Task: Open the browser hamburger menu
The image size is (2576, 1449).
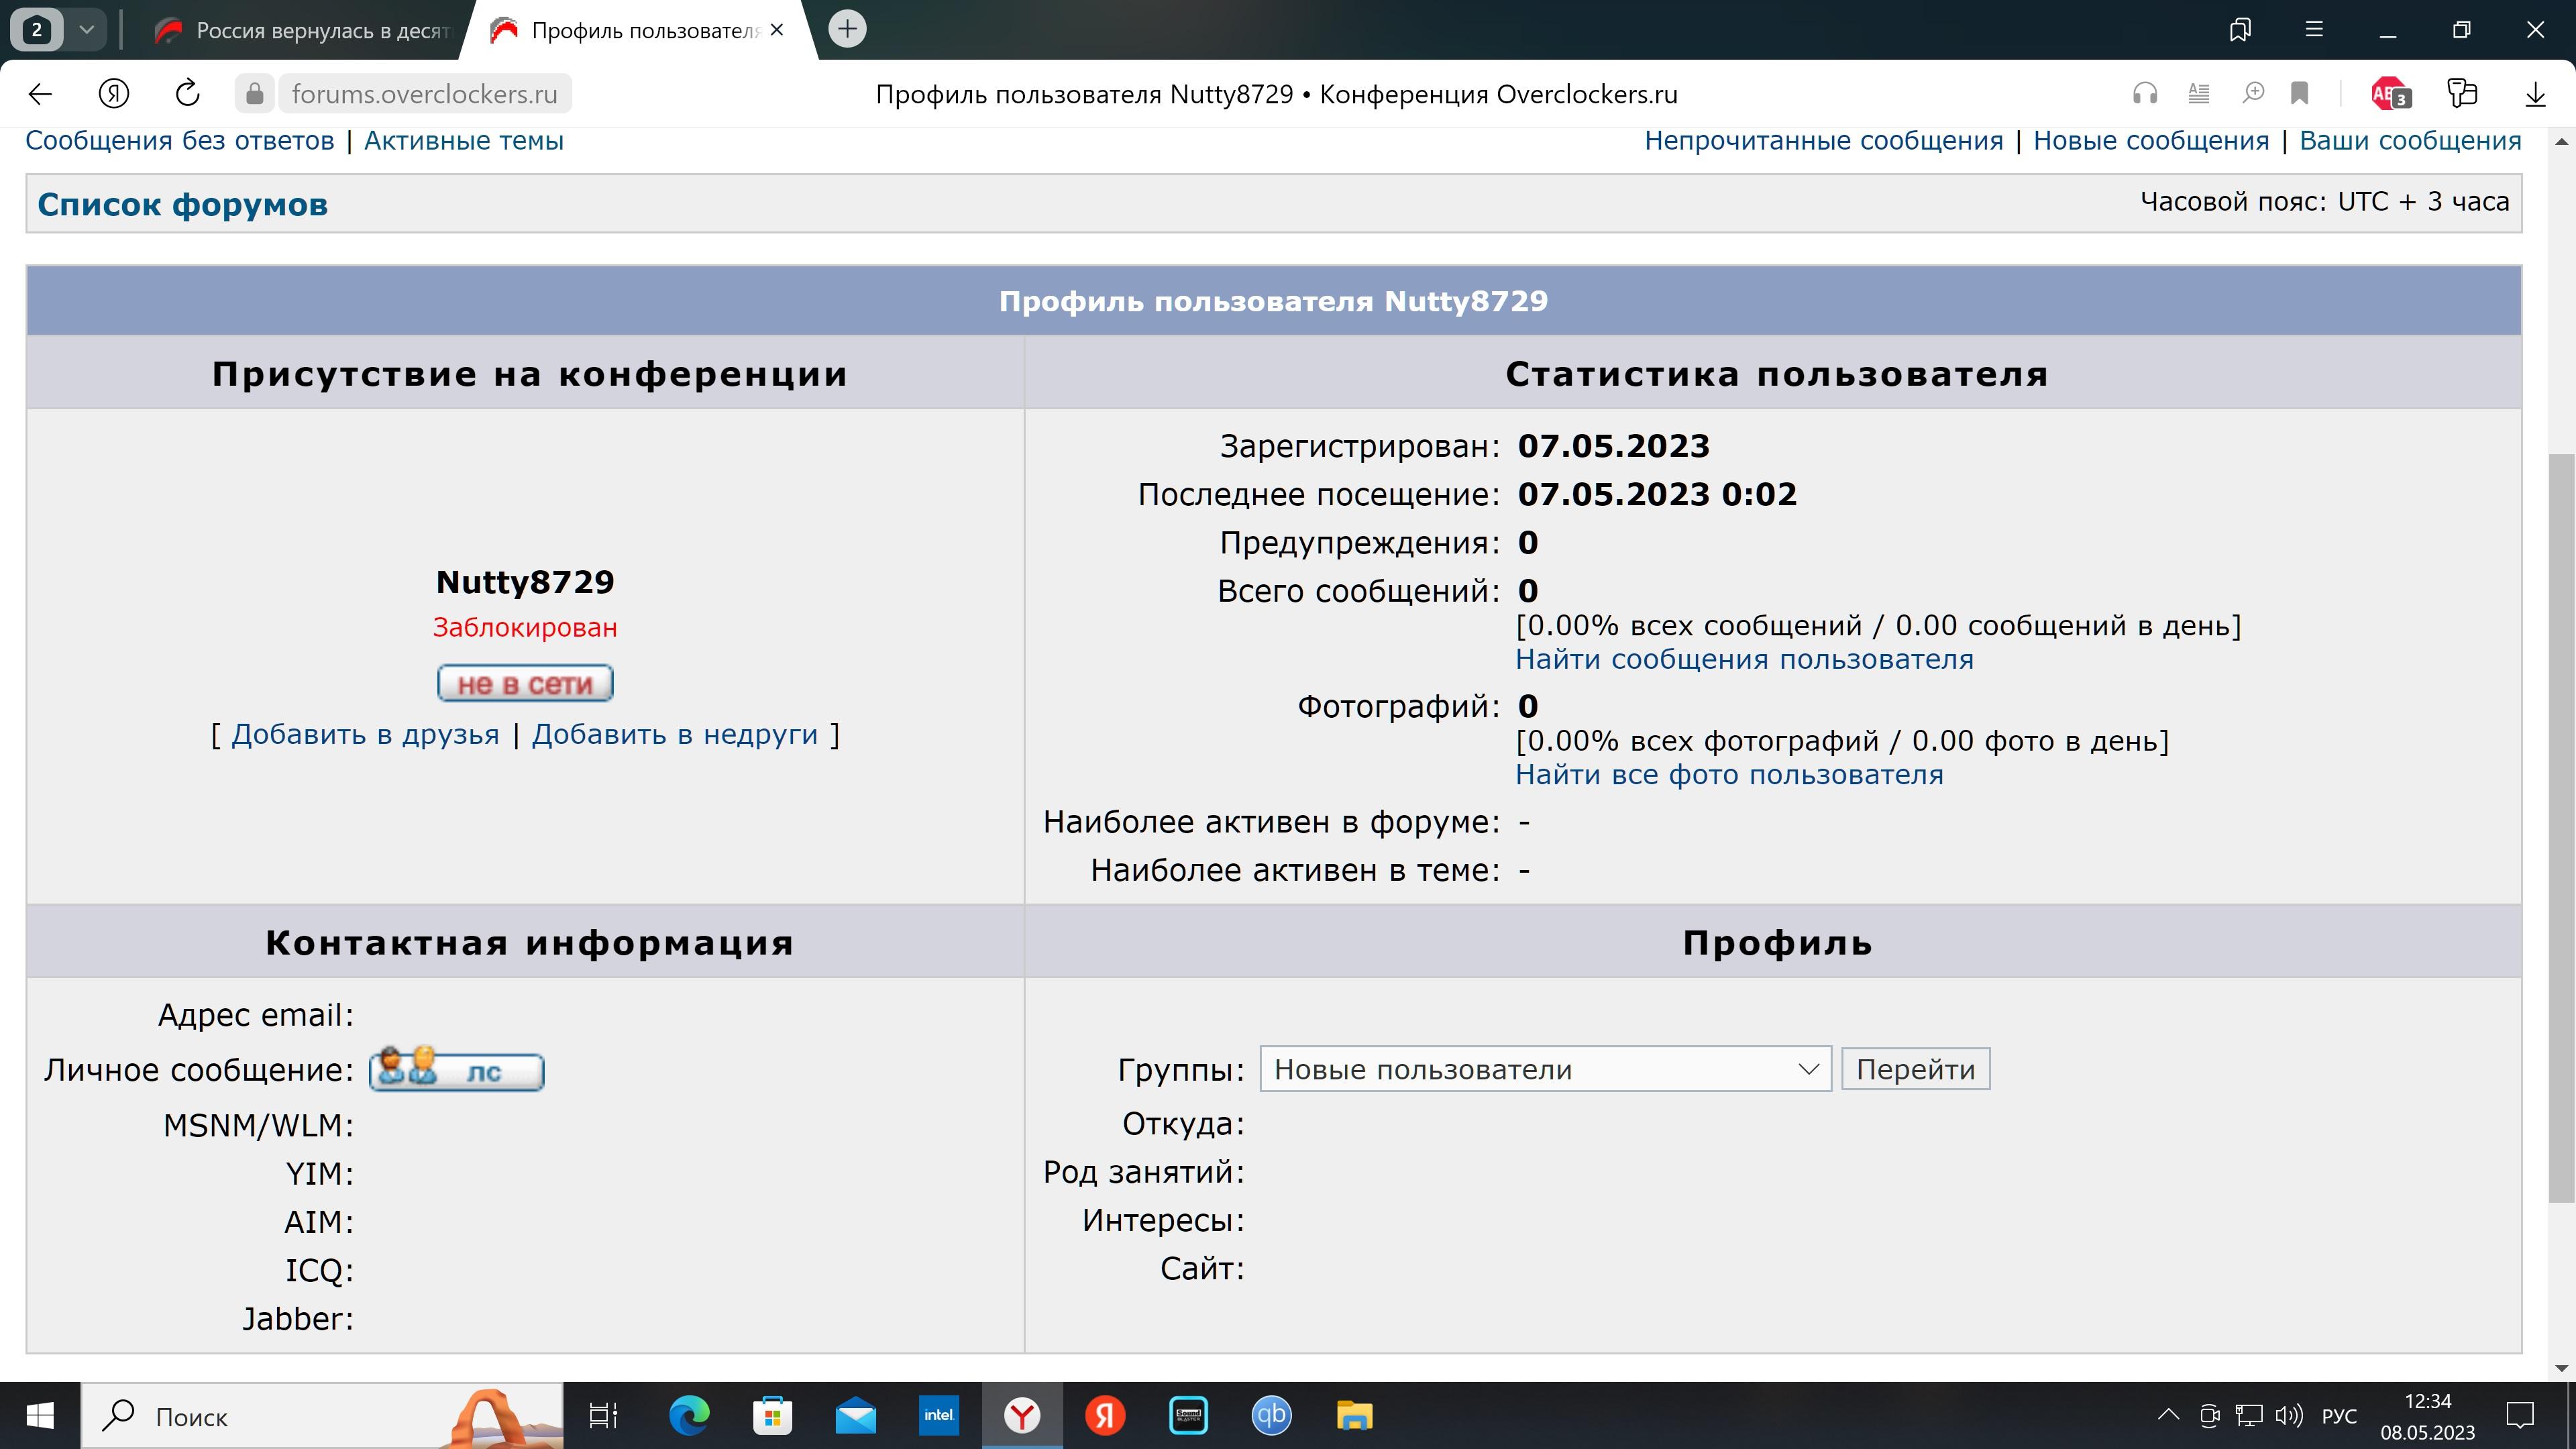Action: [x=2314, y=30]
